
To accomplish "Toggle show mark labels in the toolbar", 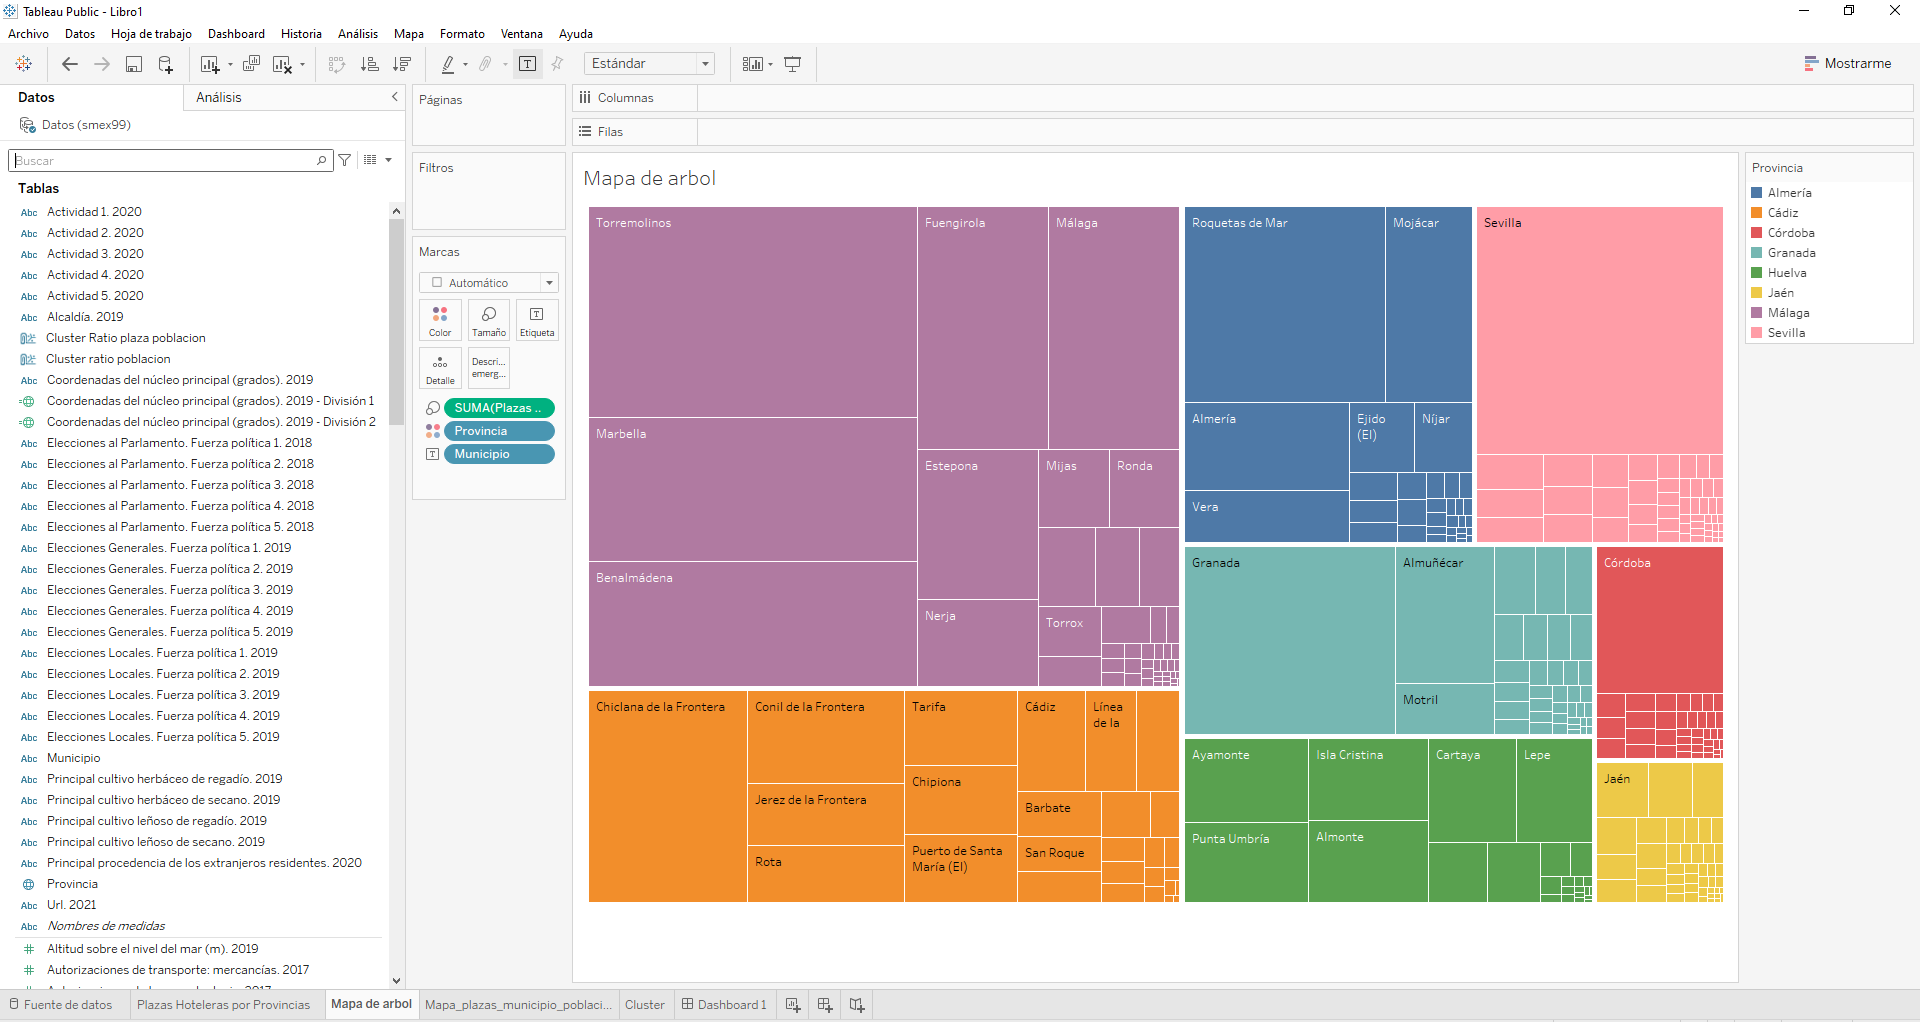I will 528,63.
